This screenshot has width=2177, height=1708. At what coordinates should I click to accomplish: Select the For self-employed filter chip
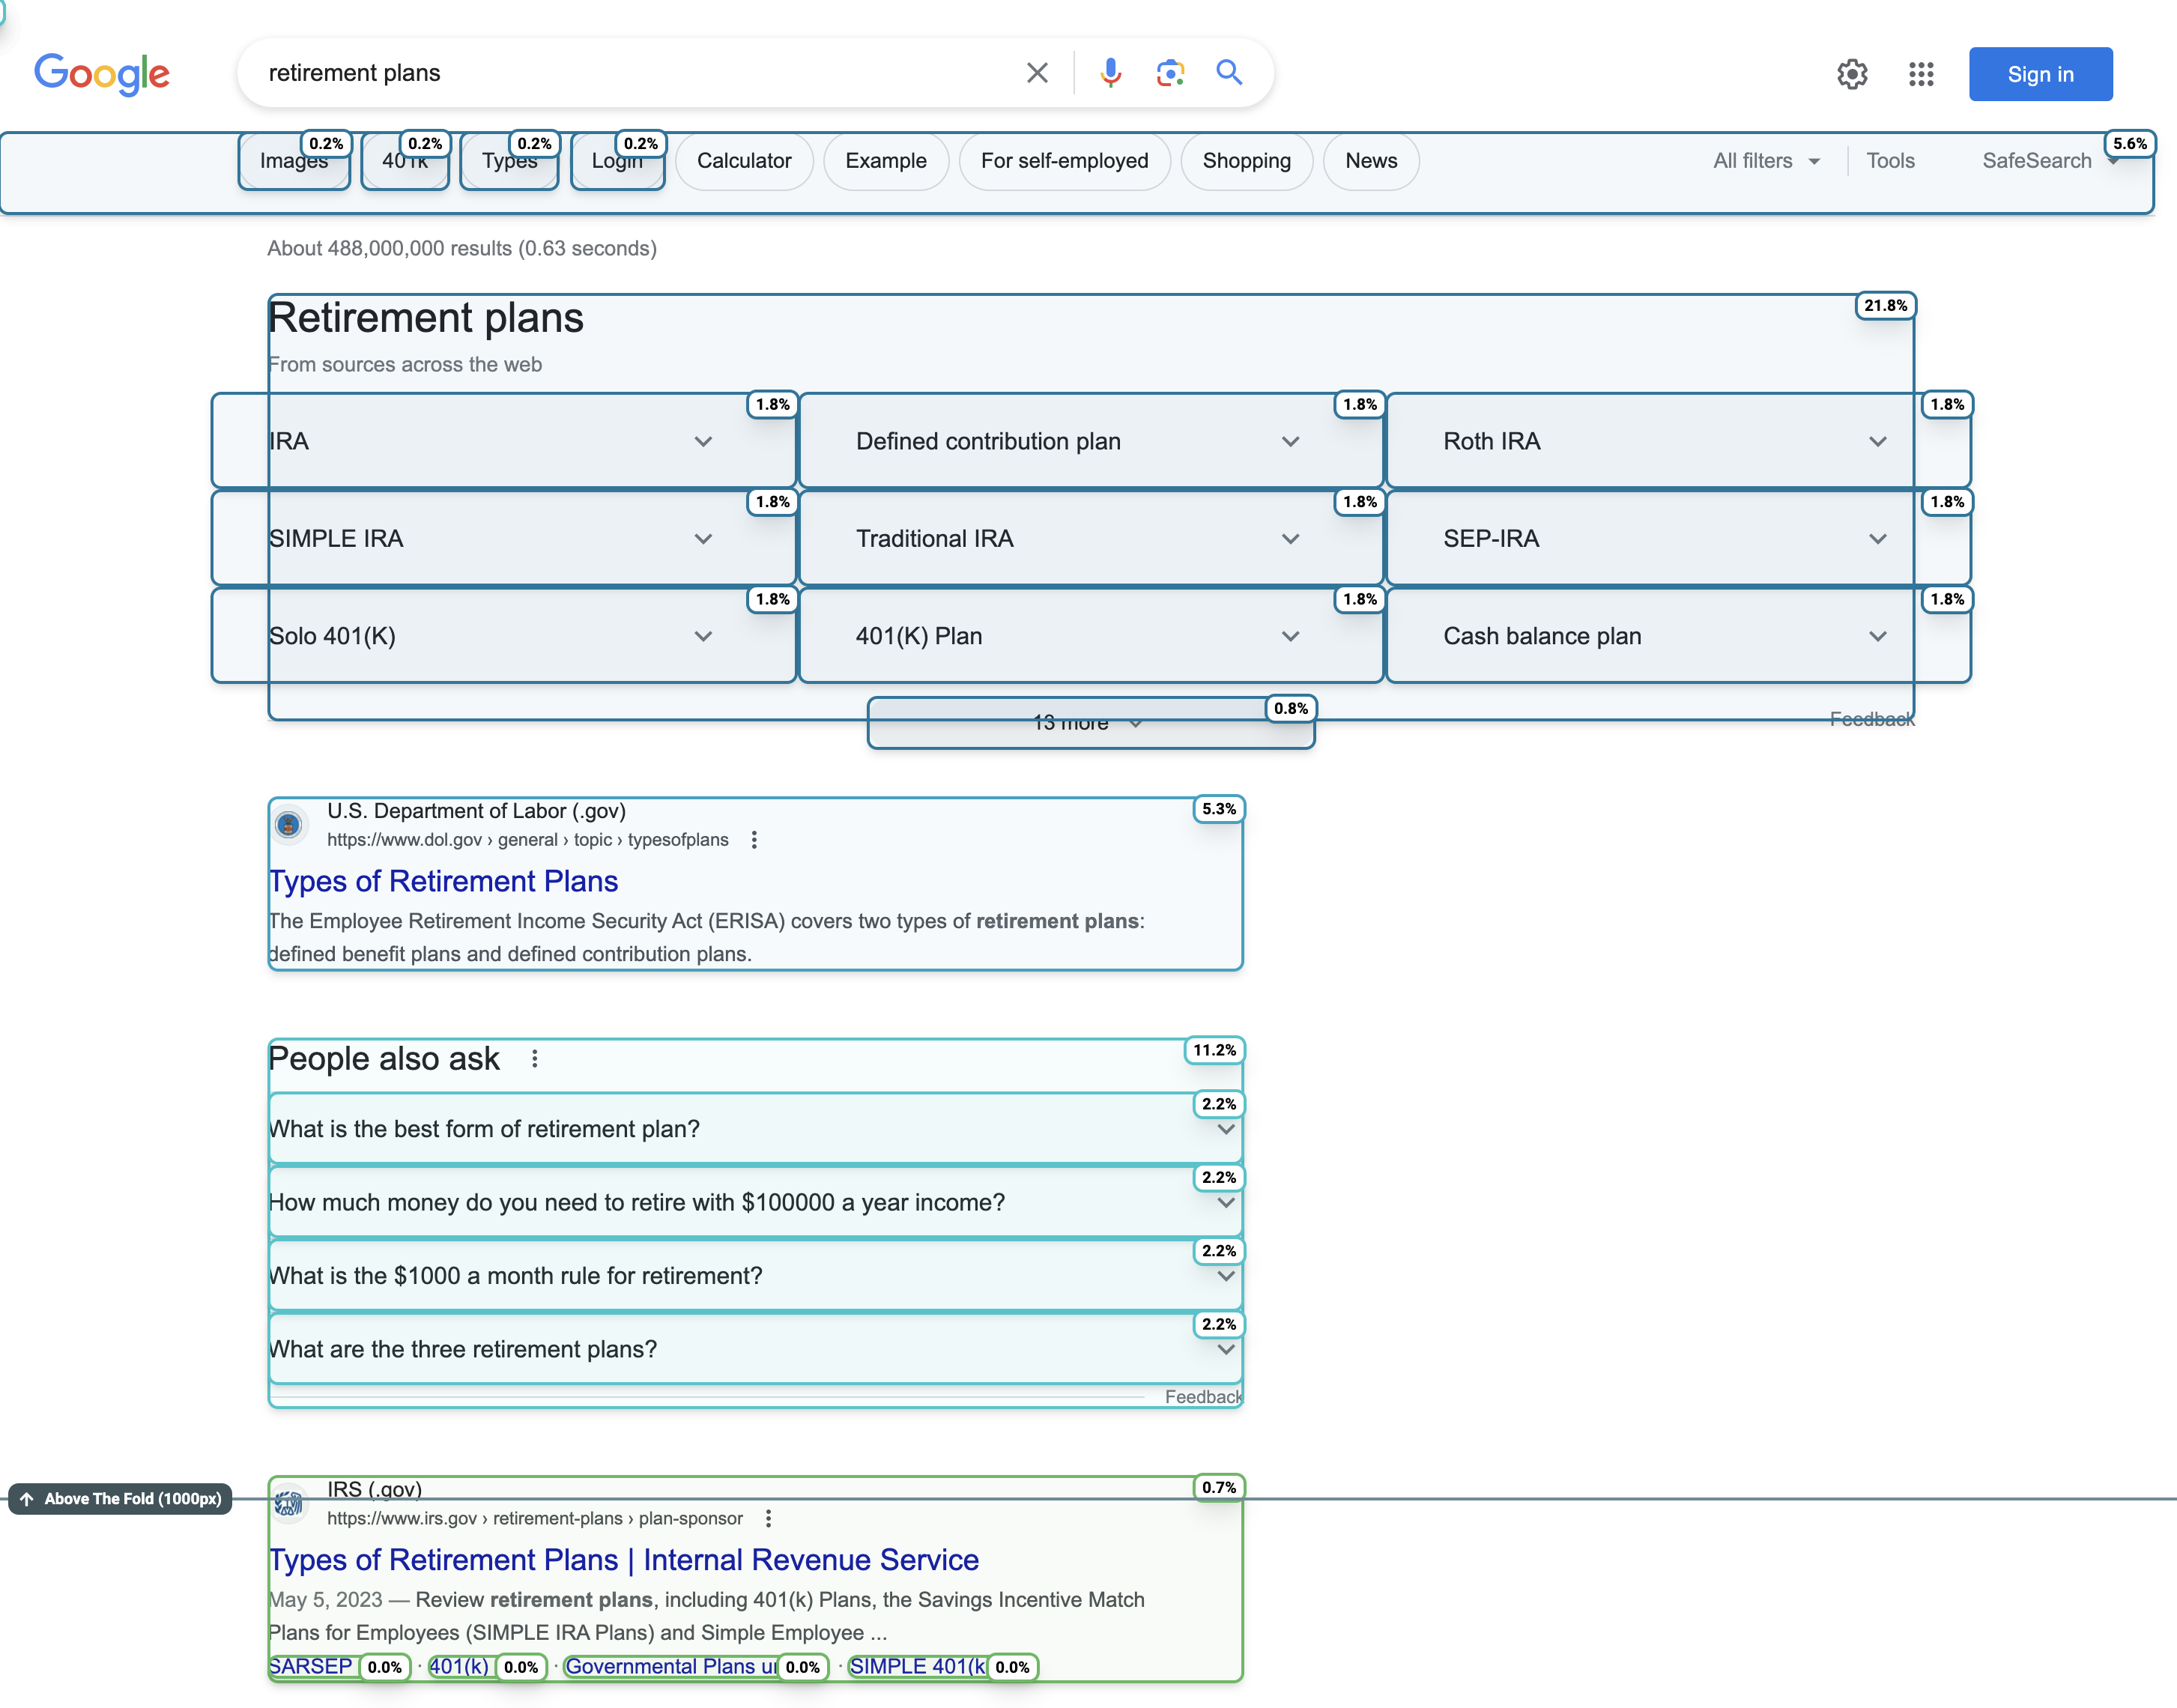click(1064, 161)
